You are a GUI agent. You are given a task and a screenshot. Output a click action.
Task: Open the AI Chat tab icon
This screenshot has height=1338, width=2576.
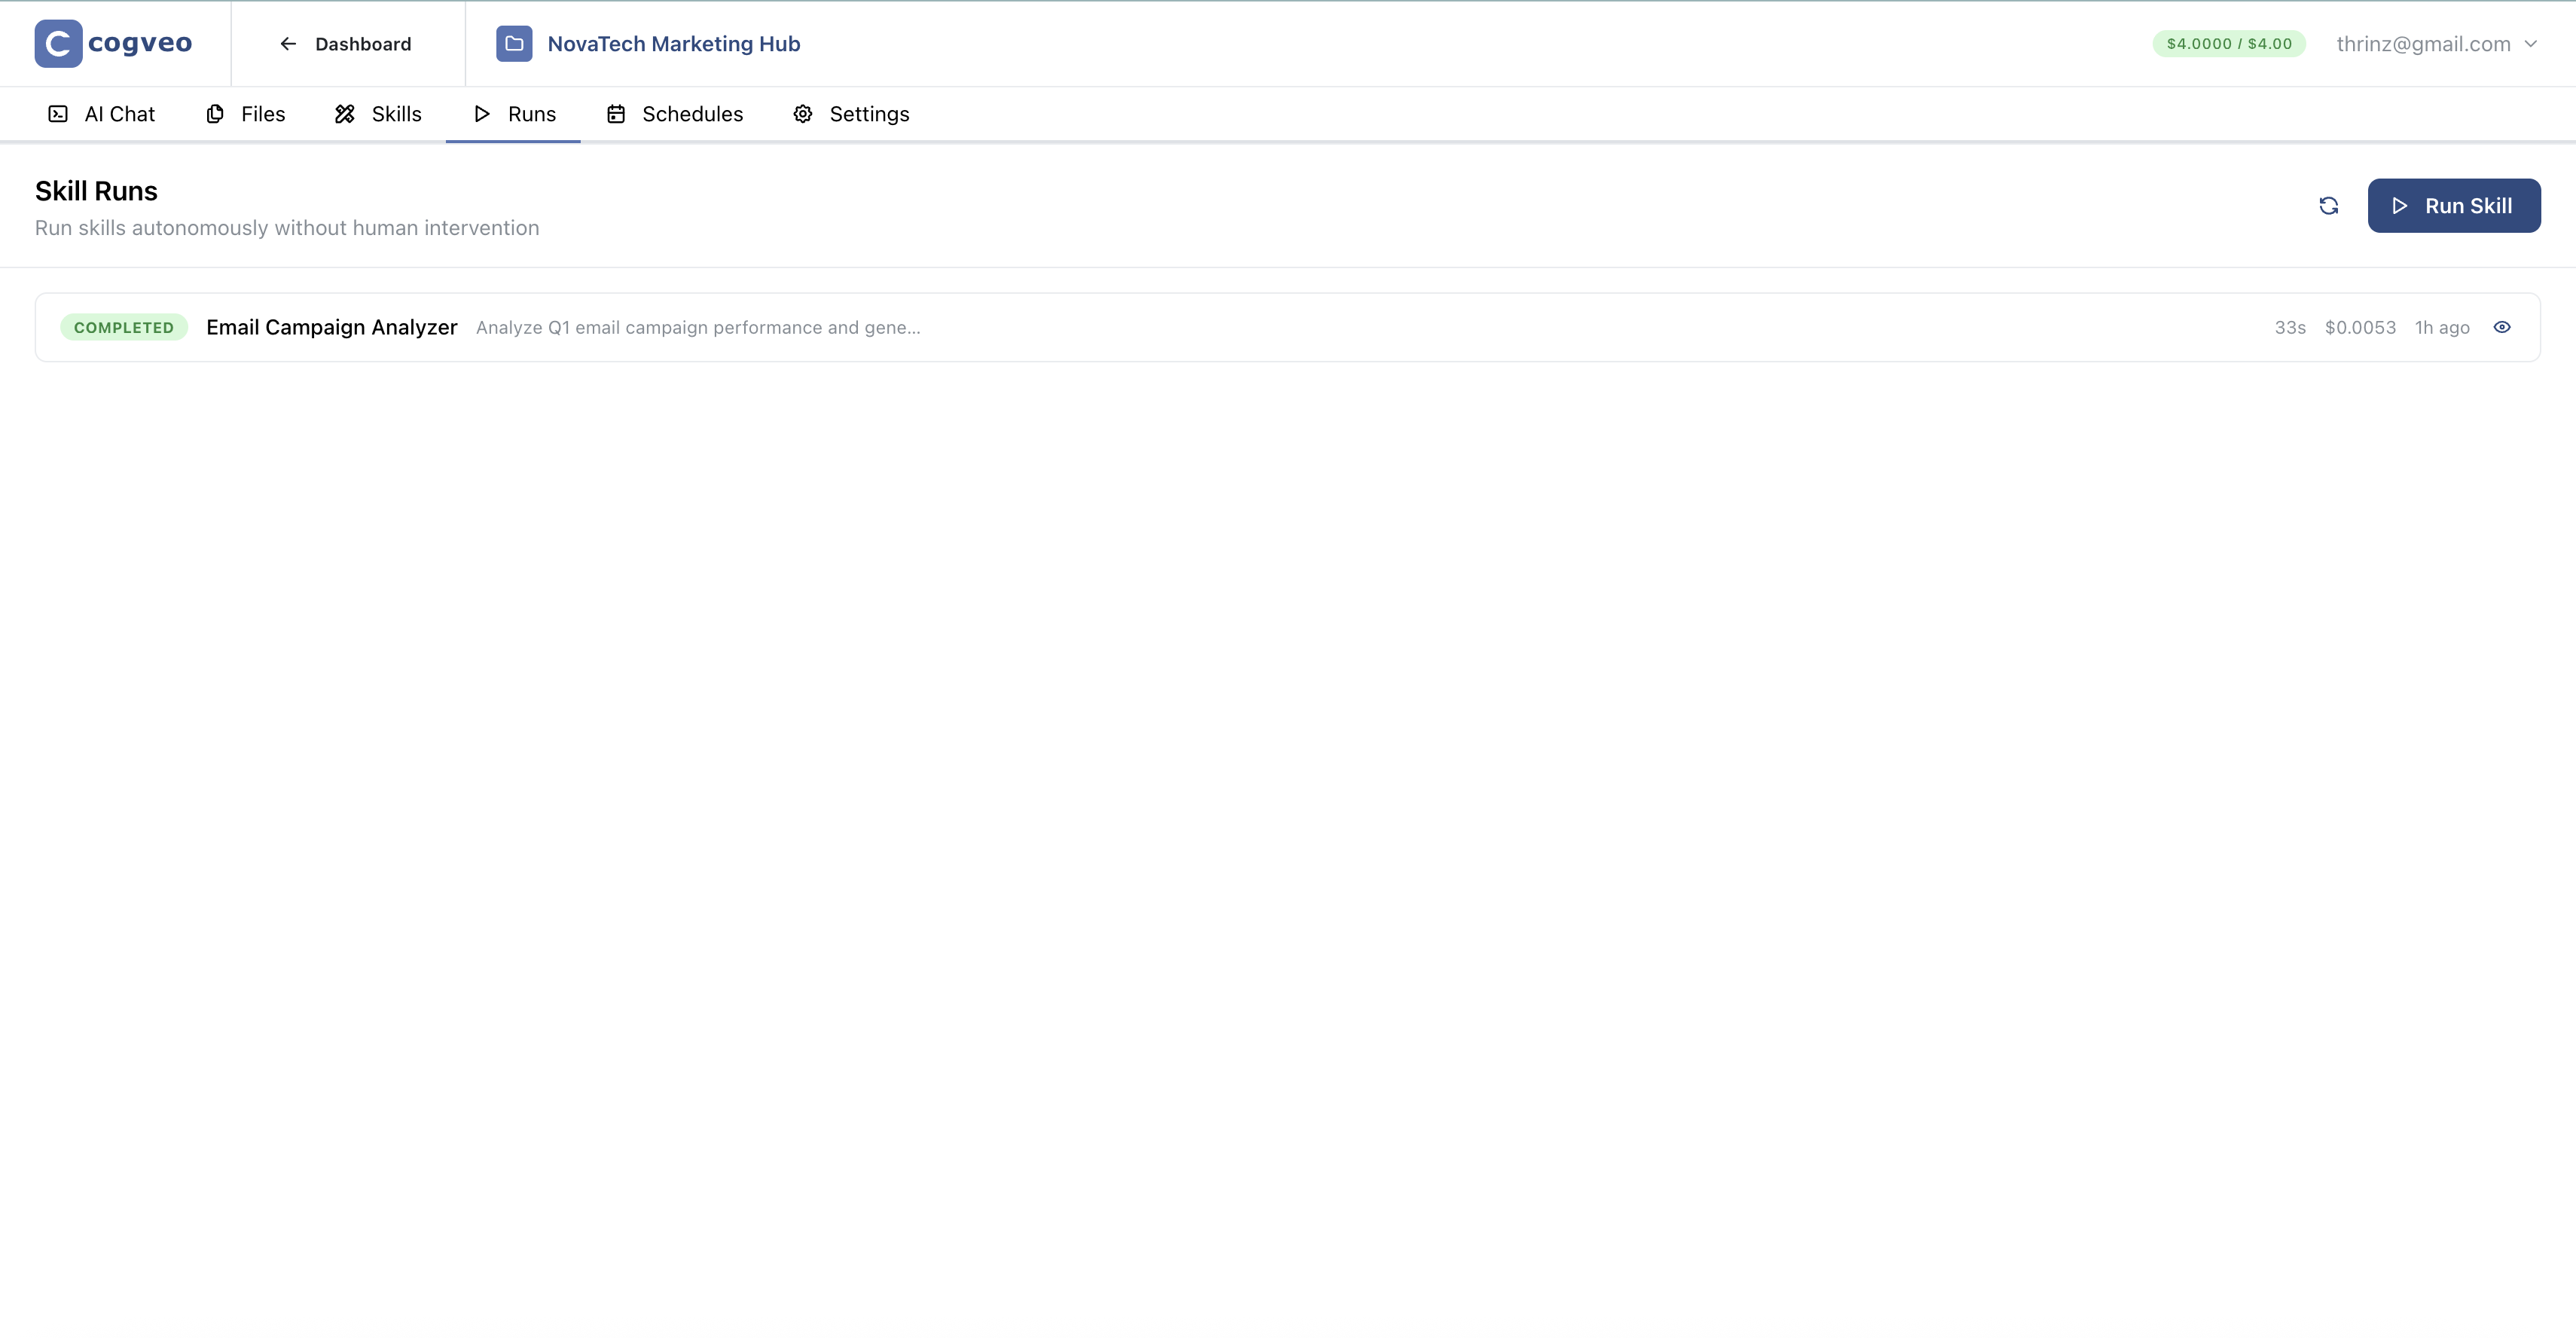pyautogui.click(x=57, y=114)
